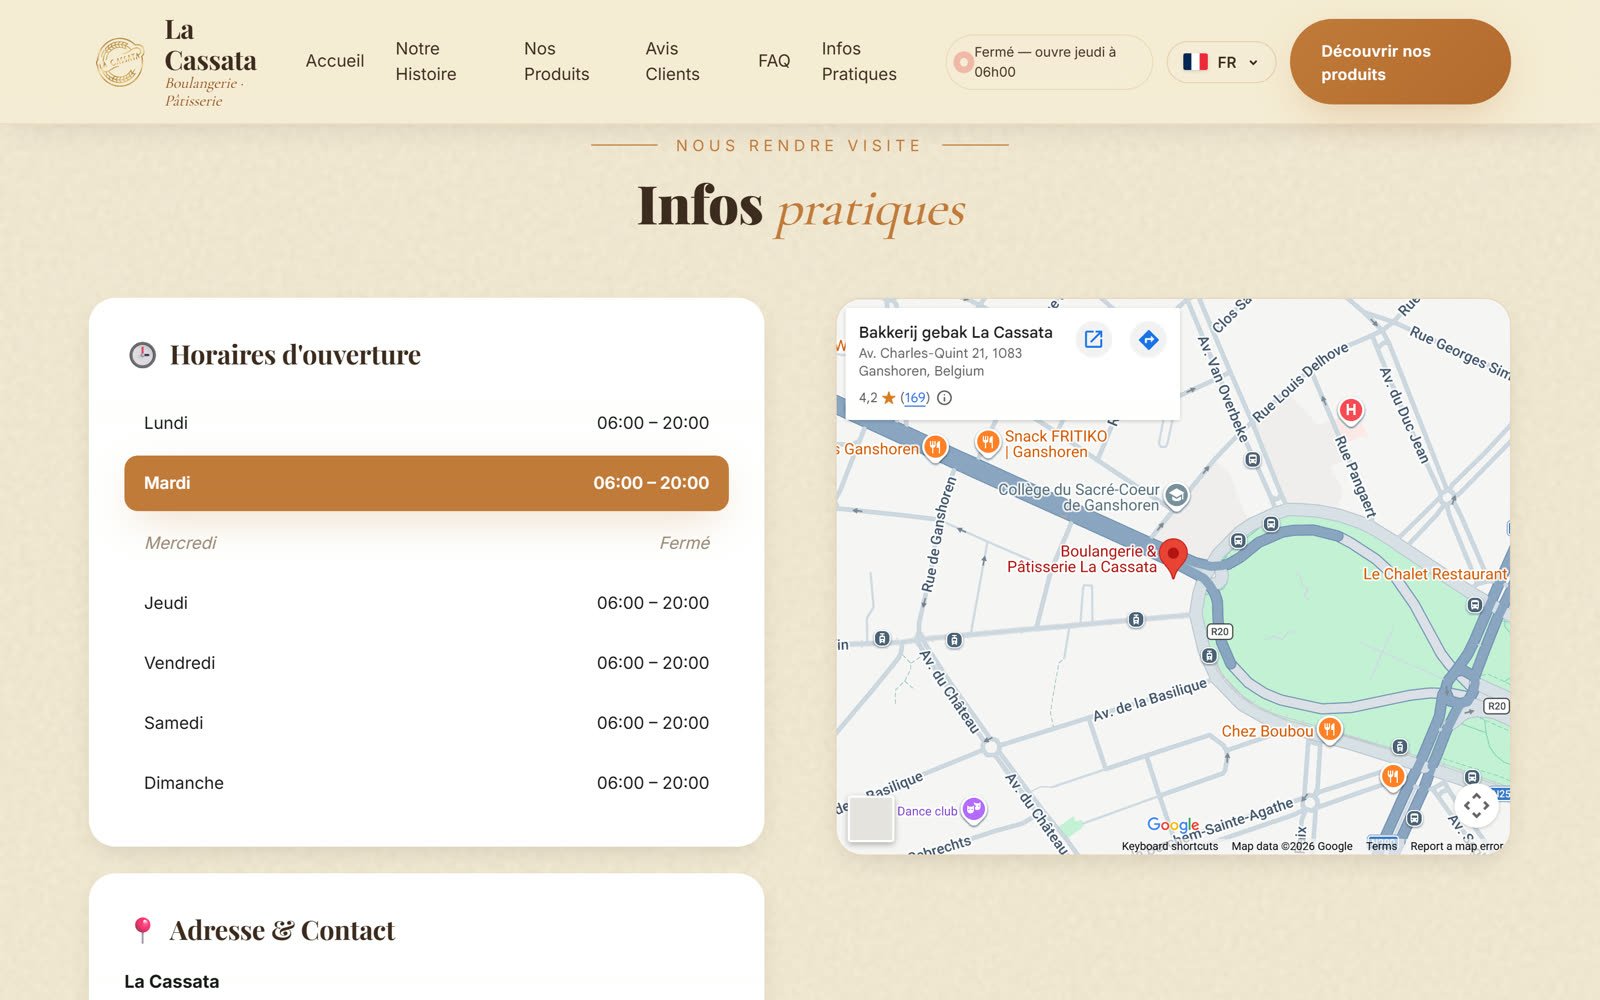The height and width of the screenshot is (1000, 1600).
Task: Click the Samedi hours row
Action: [426, 723]
